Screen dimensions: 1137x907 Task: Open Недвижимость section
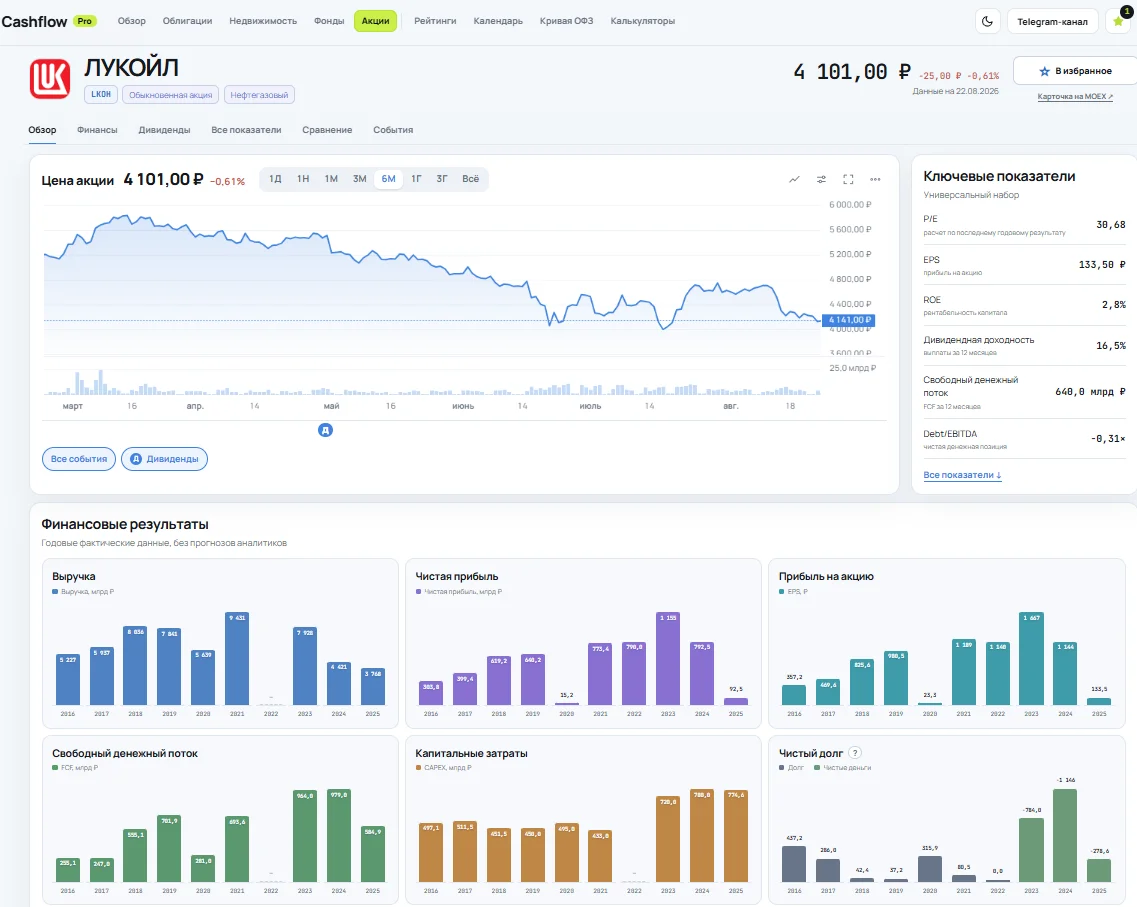pyautogui.click(x=263, y=21)
